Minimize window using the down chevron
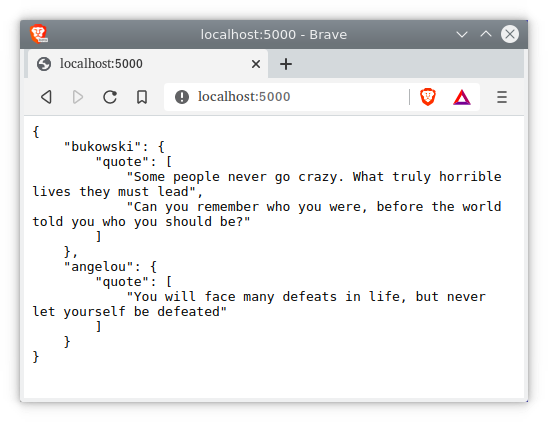 click(x=462, y=34)
